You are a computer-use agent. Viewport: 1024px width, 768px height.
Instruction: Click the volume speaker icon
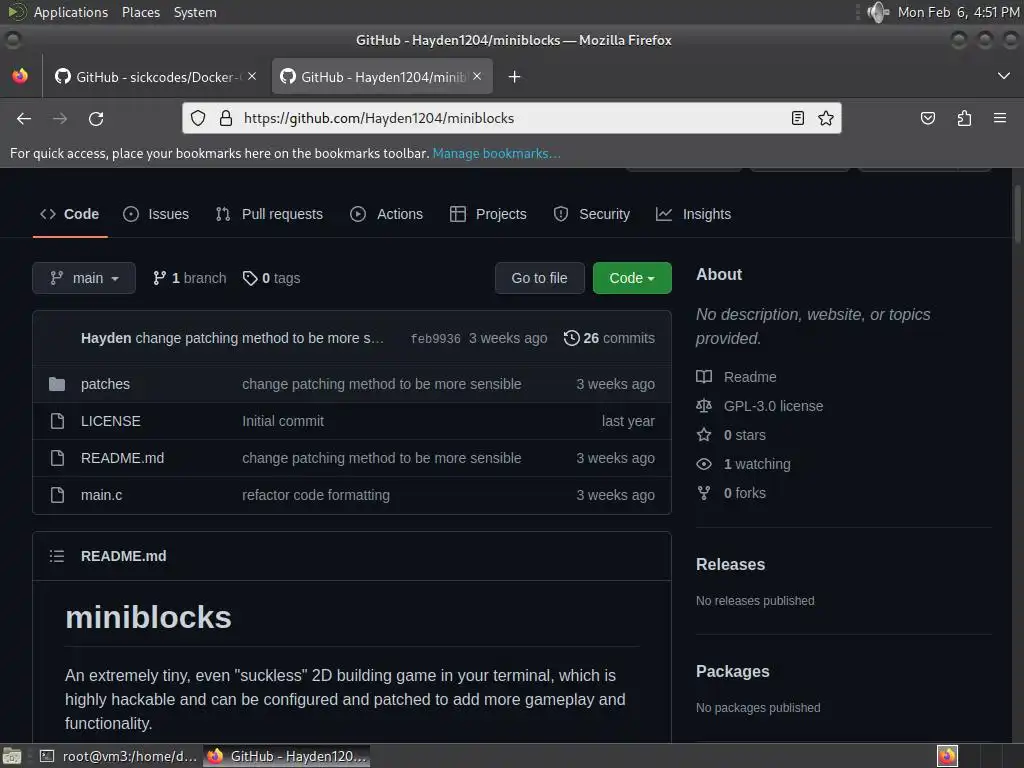878,12
